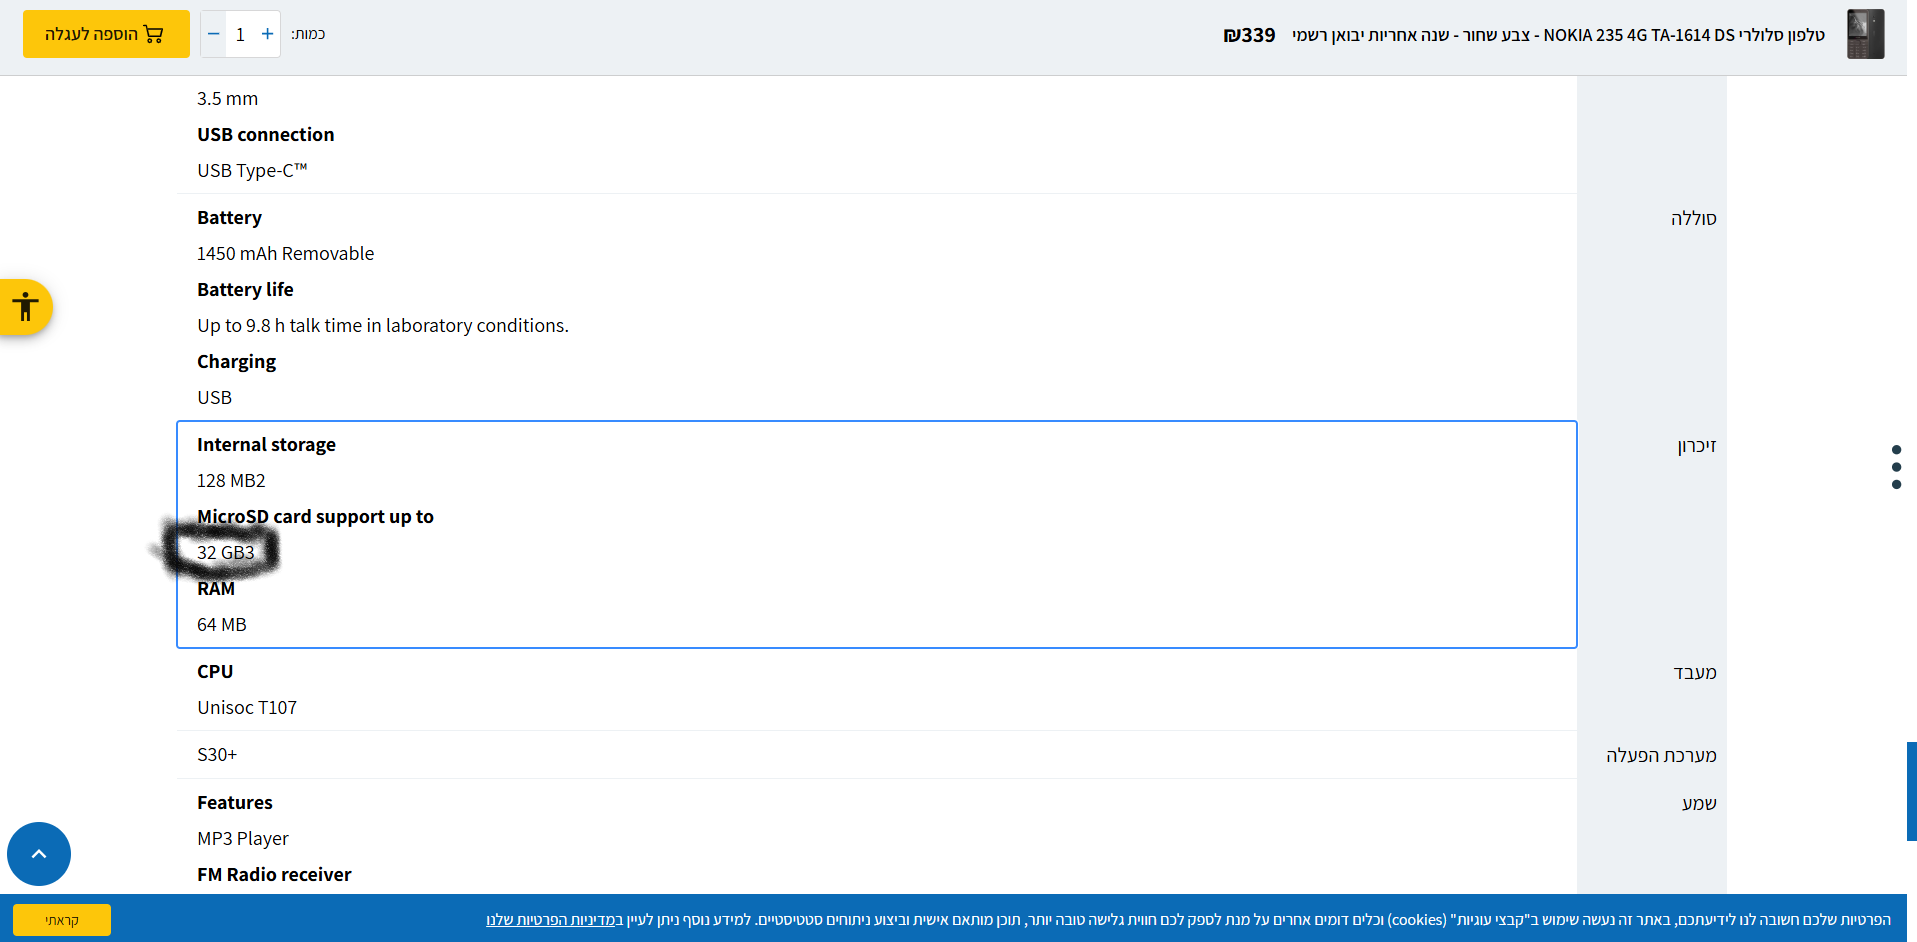Click the circled 32 GB3 MicroSD value
Viewport: 1917px width, 942px height.
(226, 553)
